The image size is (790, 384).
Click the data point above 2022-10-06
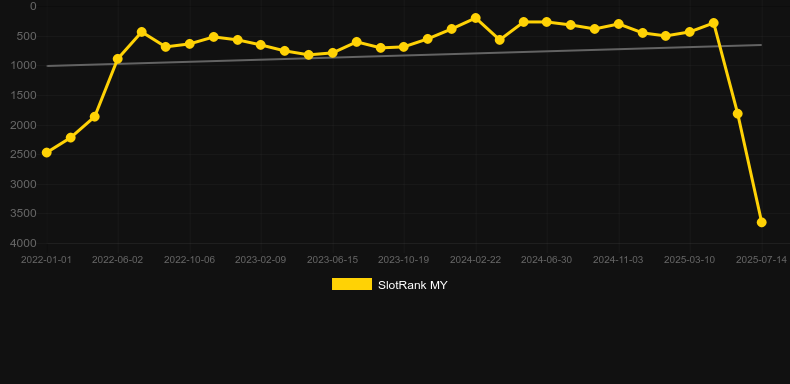(189, 44)
